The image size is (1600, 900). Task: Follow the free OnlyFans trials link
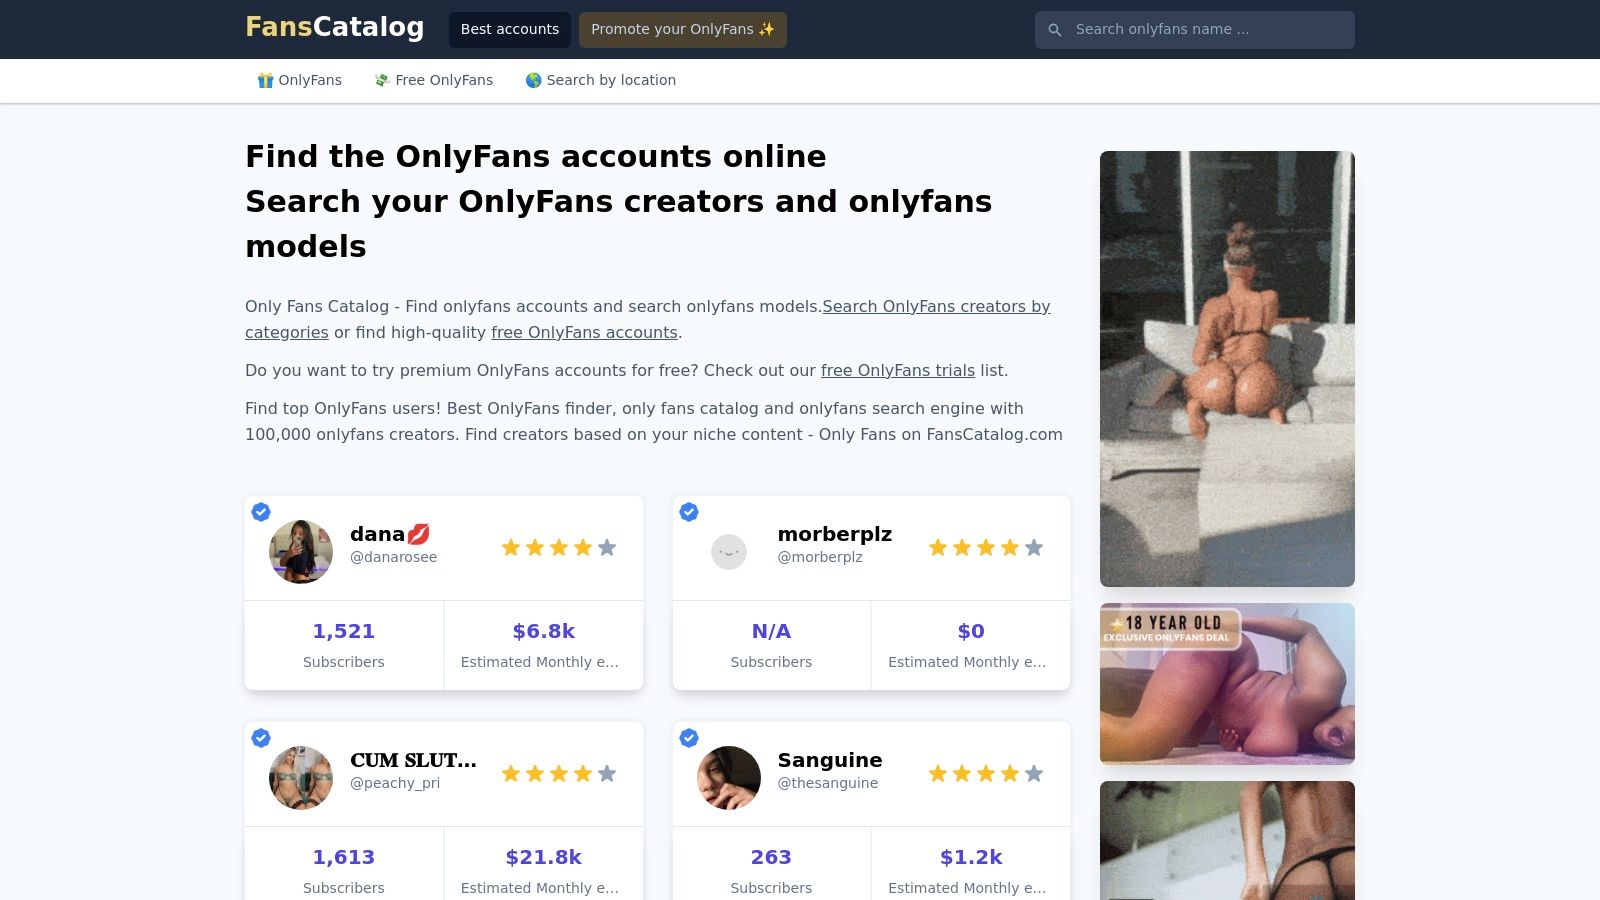(897, 370)
